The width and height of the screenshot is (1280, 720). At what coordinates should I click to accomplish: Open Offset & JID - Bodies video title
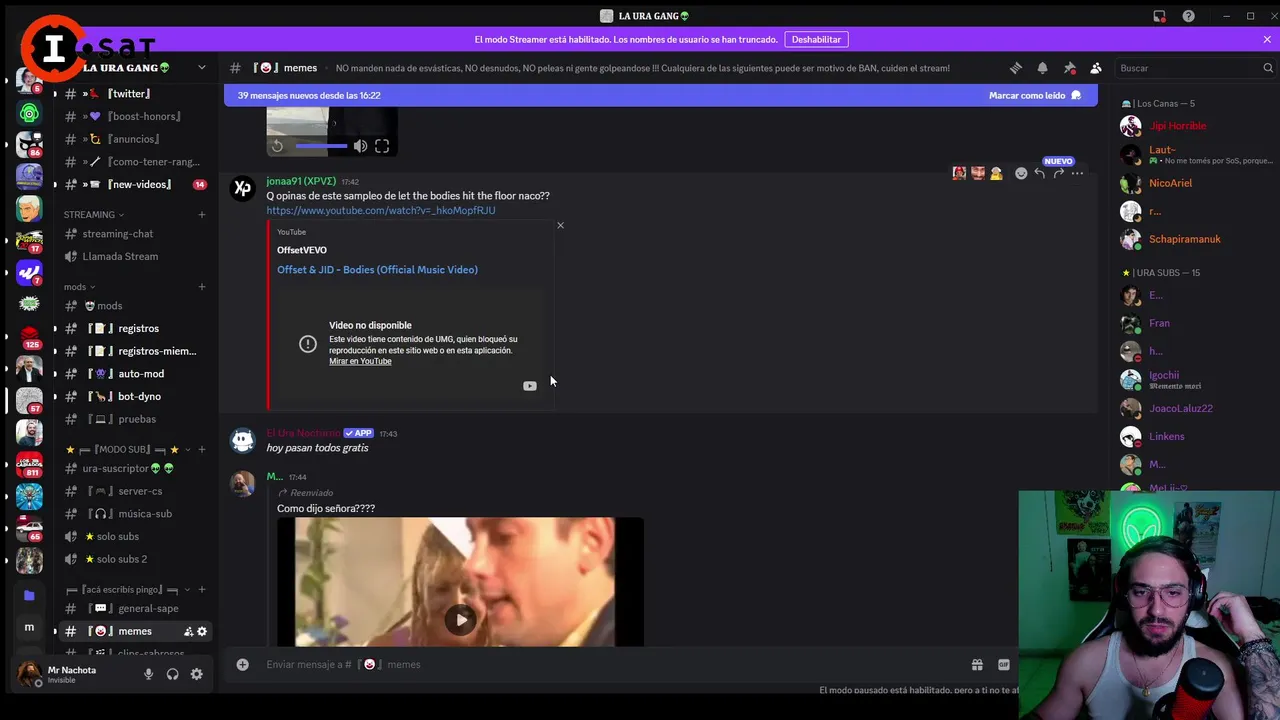377,270
